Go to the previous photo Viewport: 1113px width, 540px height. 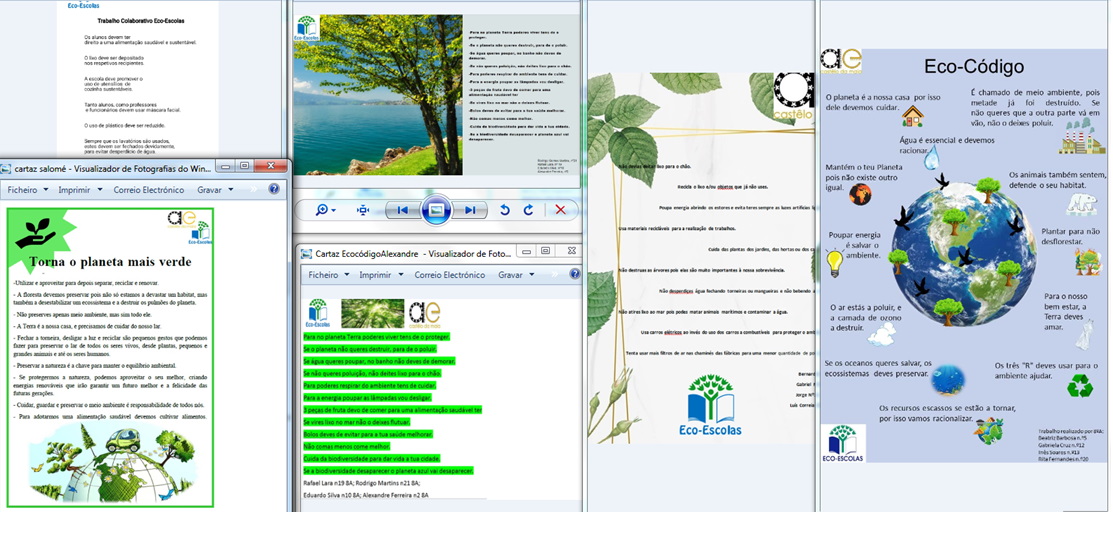click(x=402, y=210)
